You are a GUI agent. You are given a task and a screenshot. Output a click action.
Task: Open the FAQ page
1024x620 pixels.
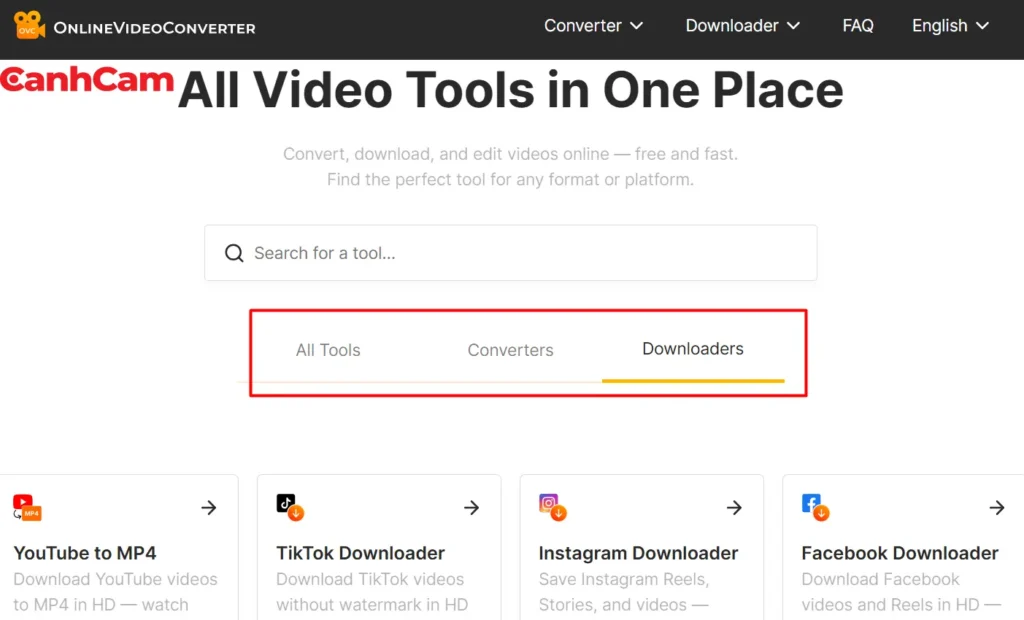[x=858, y=26]
